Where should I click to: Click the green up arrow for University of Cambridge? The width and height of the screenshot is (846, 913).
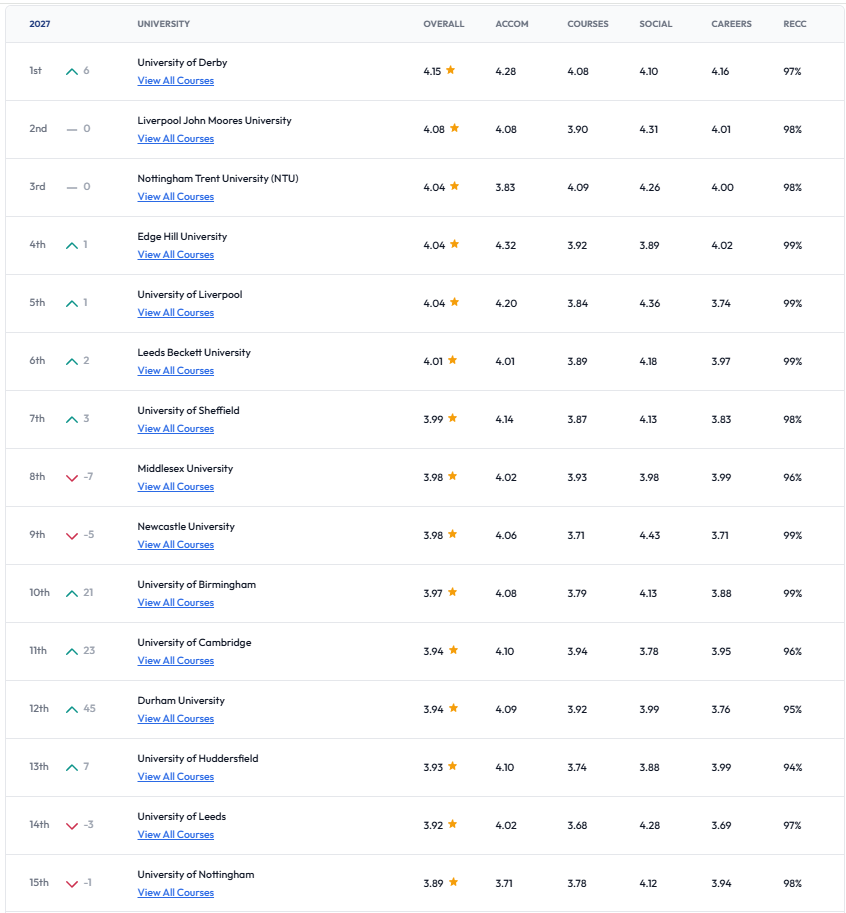(x=72, y=651)
